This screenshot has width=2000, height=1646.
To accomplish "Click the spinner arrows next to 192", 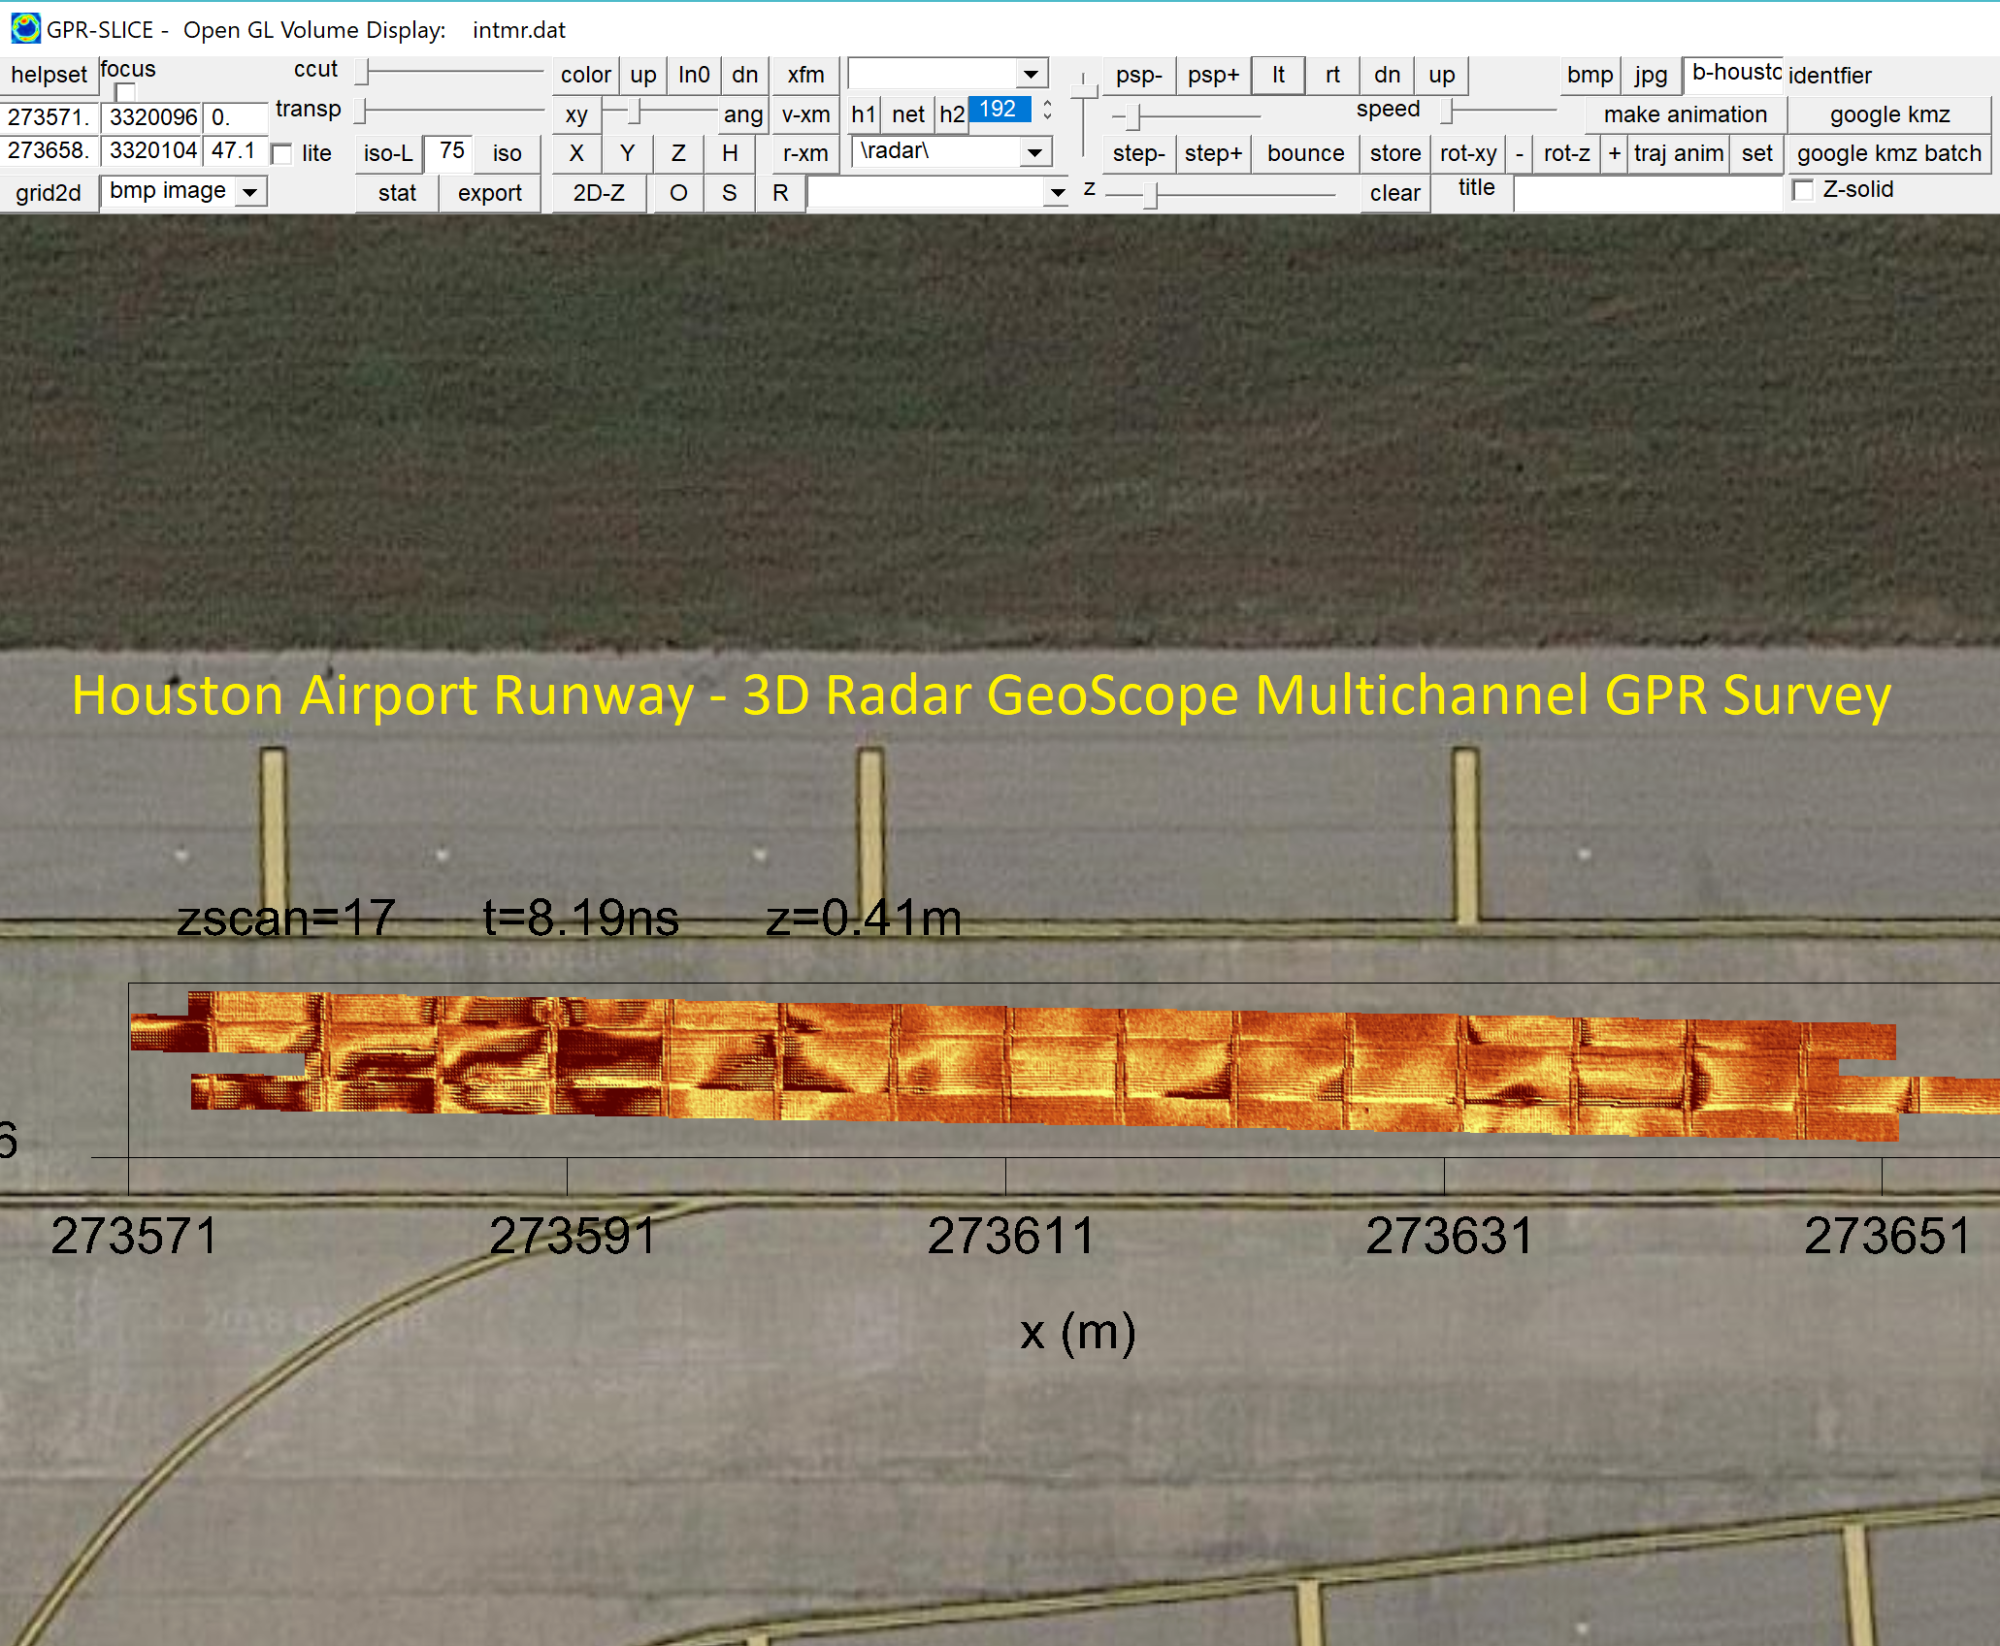I will tap(1047, 110).
